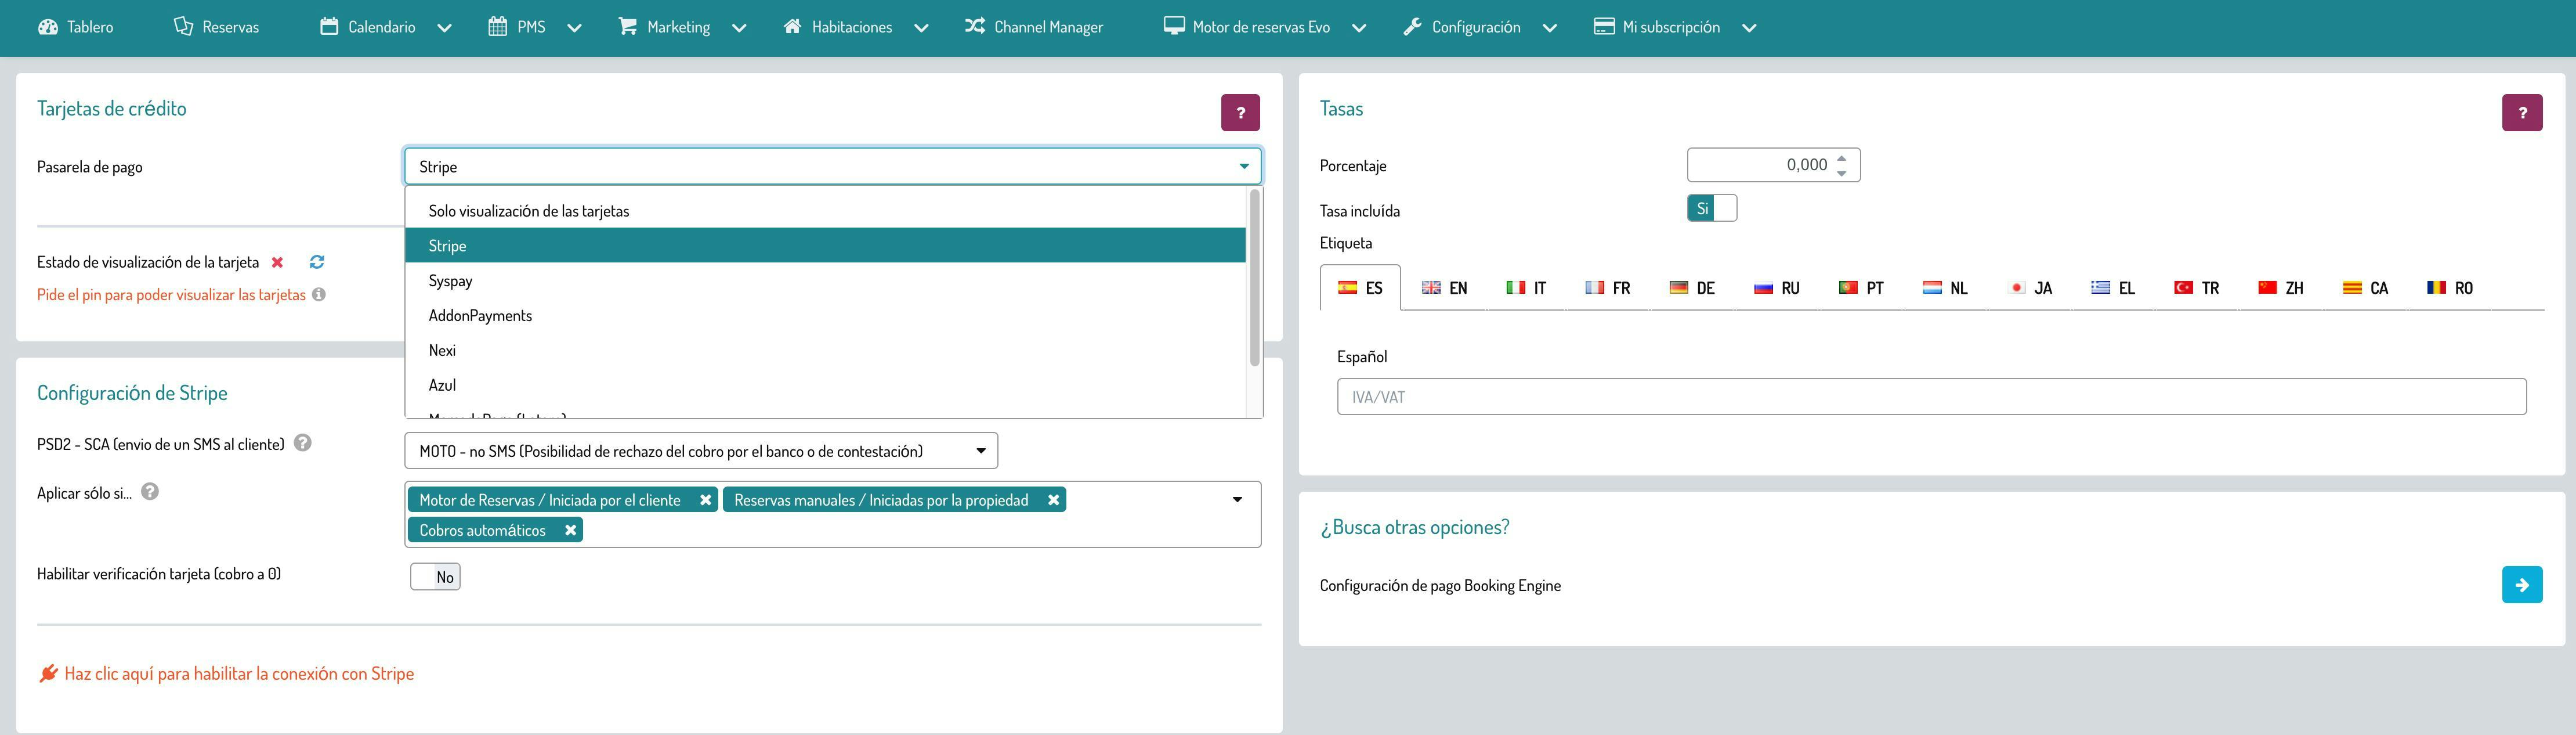Click help icon next to PSD2 - SCA label
Image resolution: width=2576 pixels, height=735 pixels.
(303, 443)
